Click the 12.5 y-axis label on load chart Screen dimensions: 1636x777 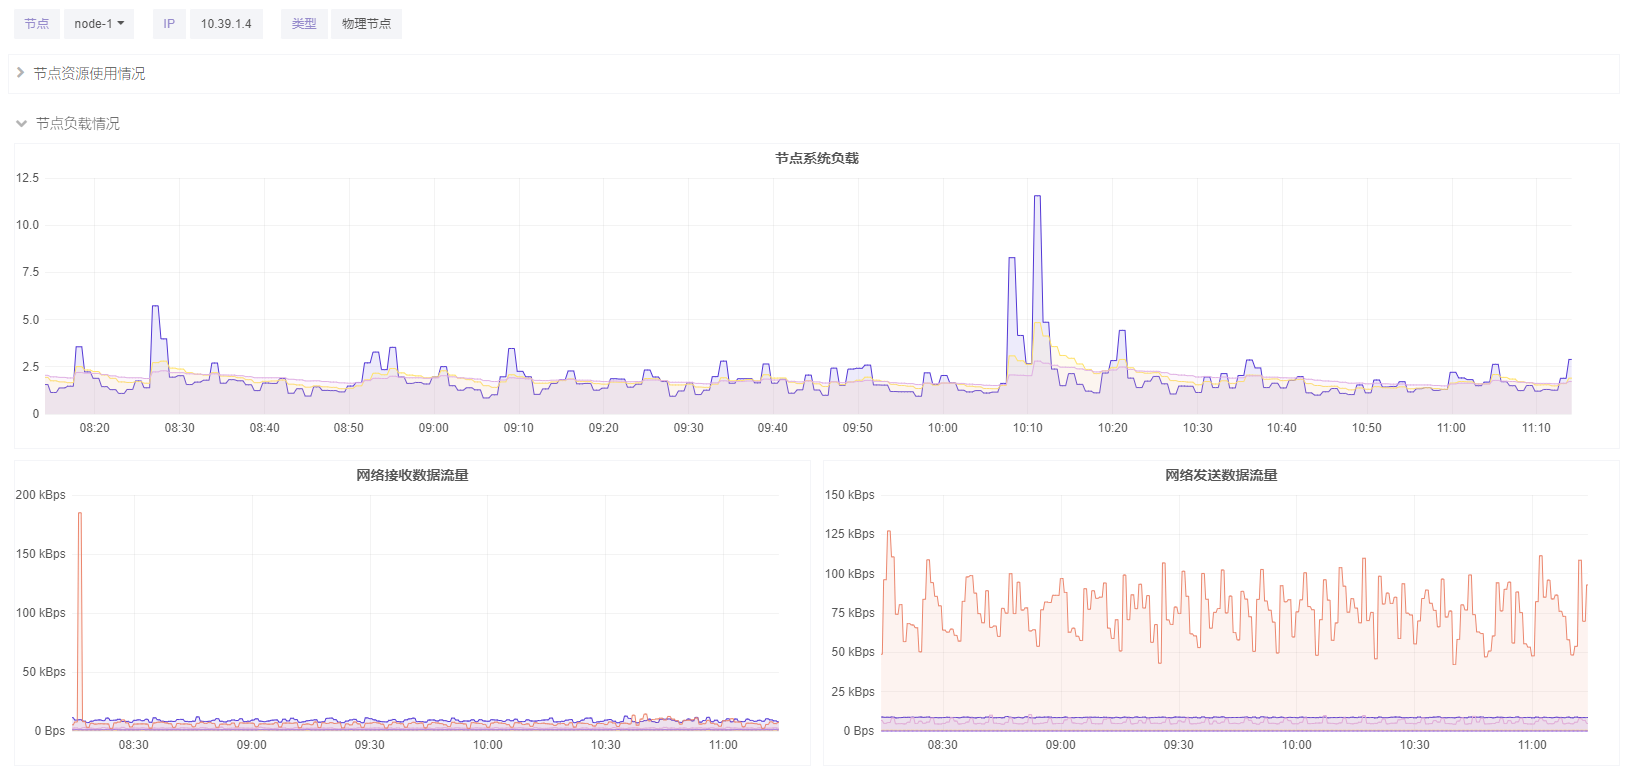[27, 178]
